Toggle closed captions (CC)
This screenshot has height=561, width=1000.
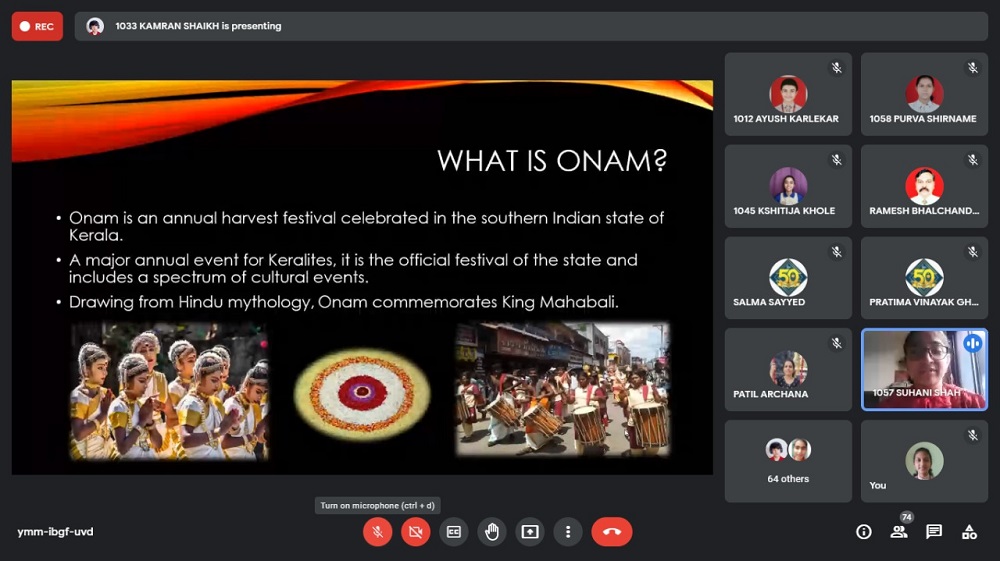pos(453,532)
